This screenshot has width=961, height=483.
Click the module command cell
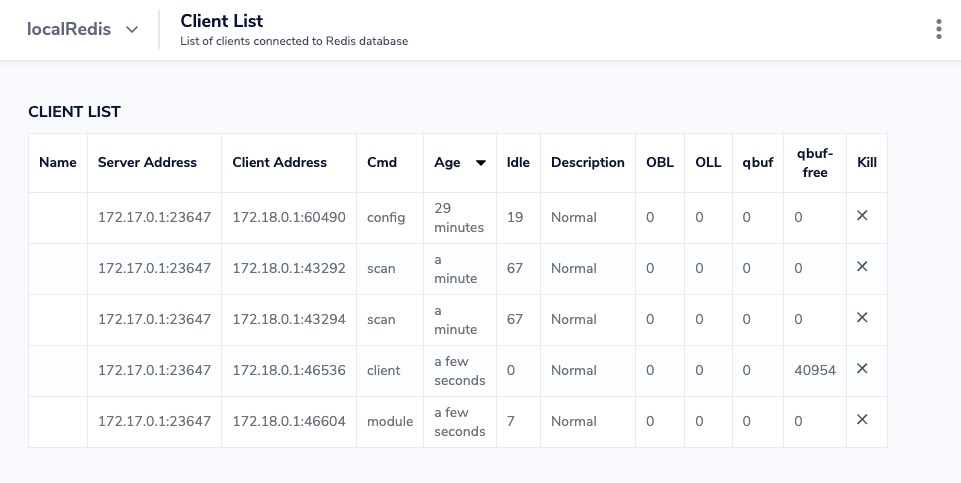pyautogui.click(x=390, y=420)
